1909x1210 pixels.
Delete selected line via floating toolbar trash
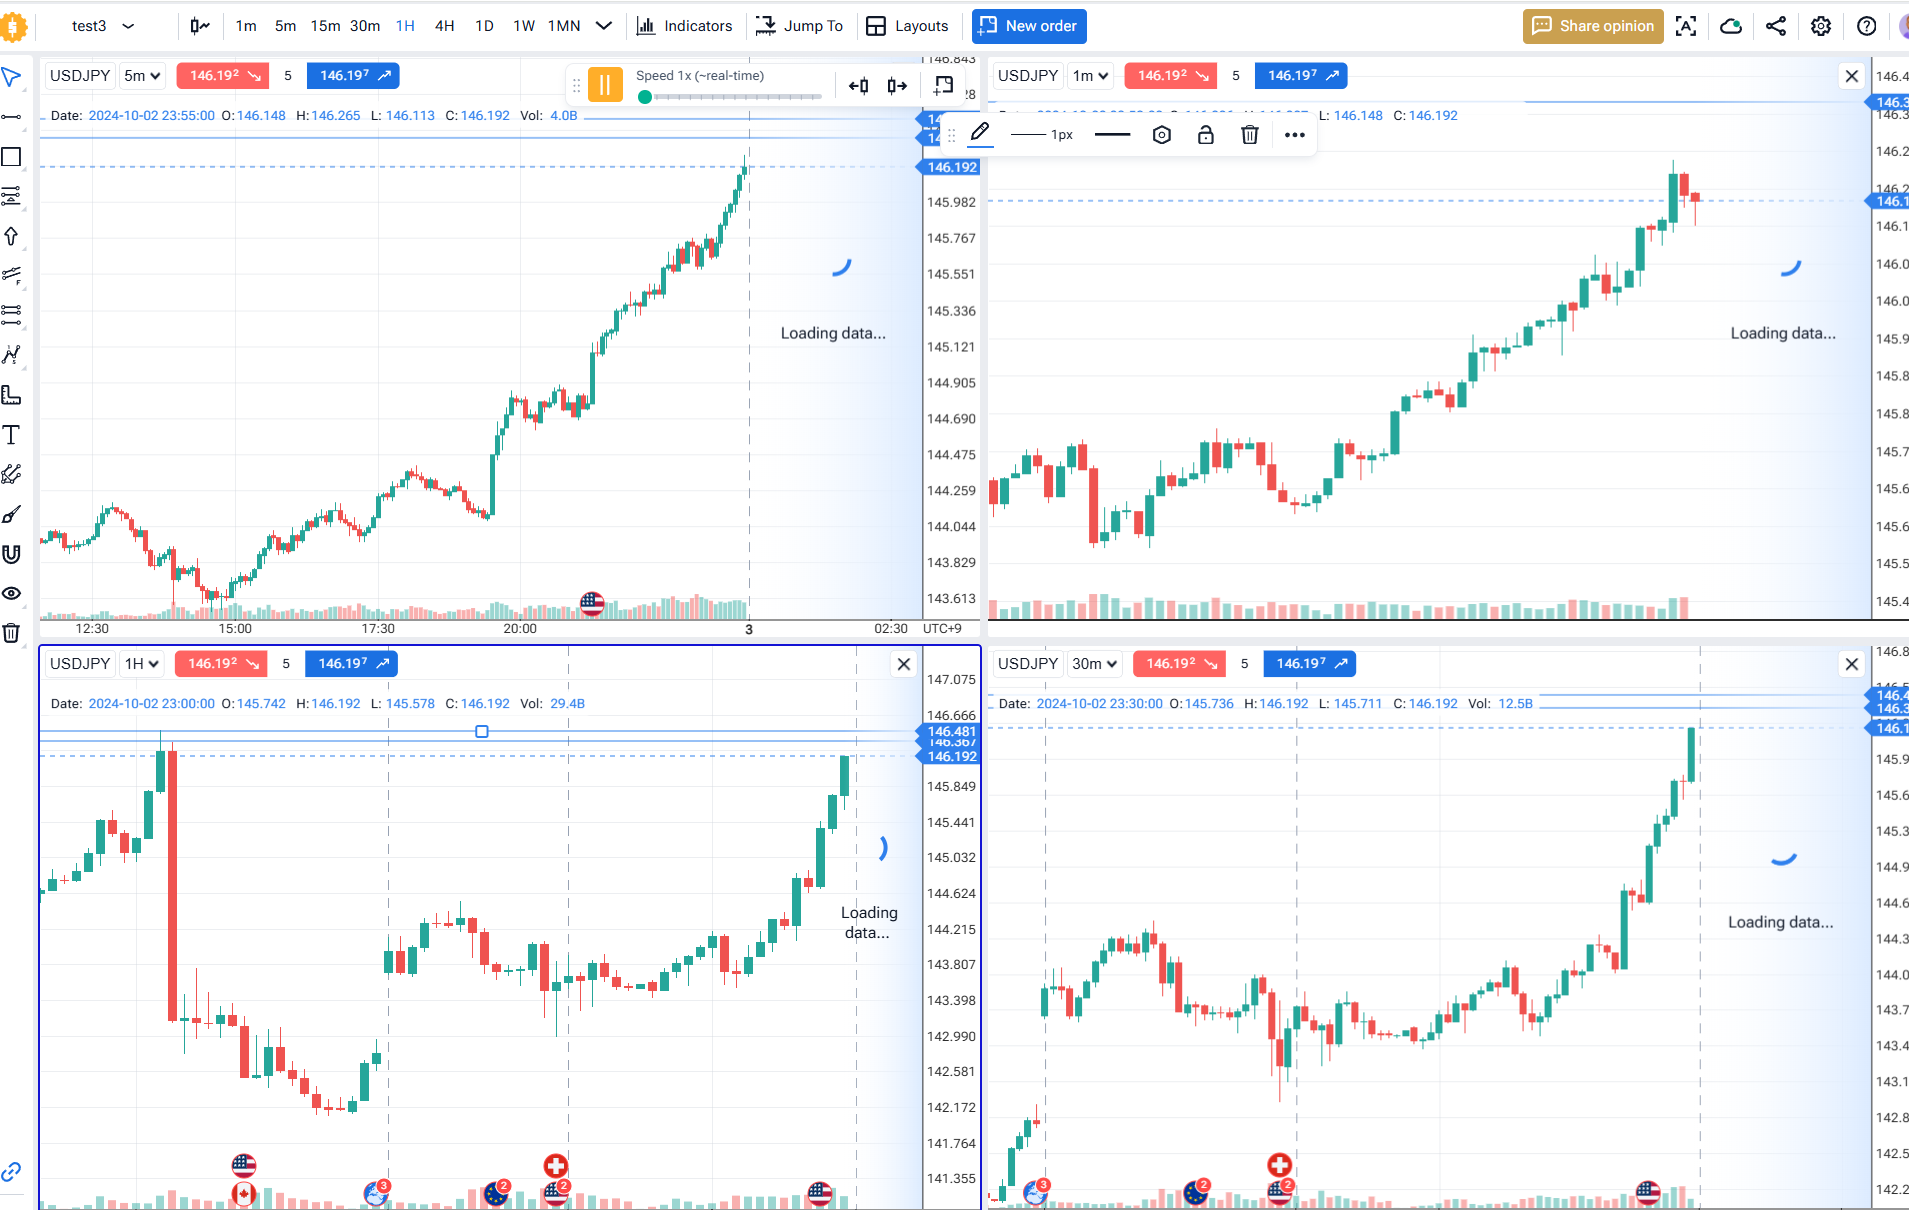1250,135
